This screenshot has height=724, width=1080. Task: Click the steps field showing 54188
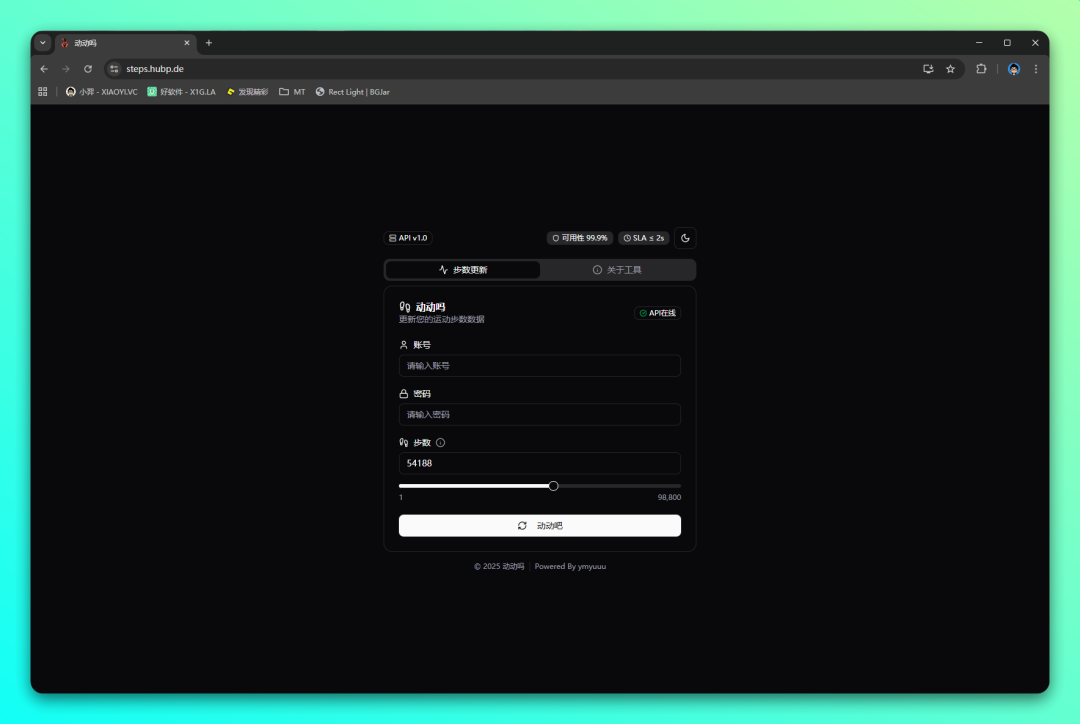[539, 464]
